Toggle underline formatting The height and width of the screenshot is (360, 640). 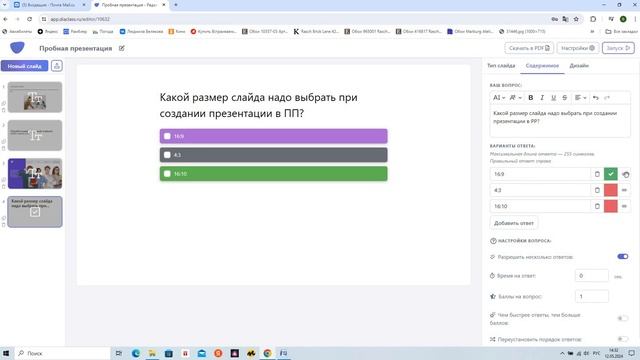(x=553, y=98)
